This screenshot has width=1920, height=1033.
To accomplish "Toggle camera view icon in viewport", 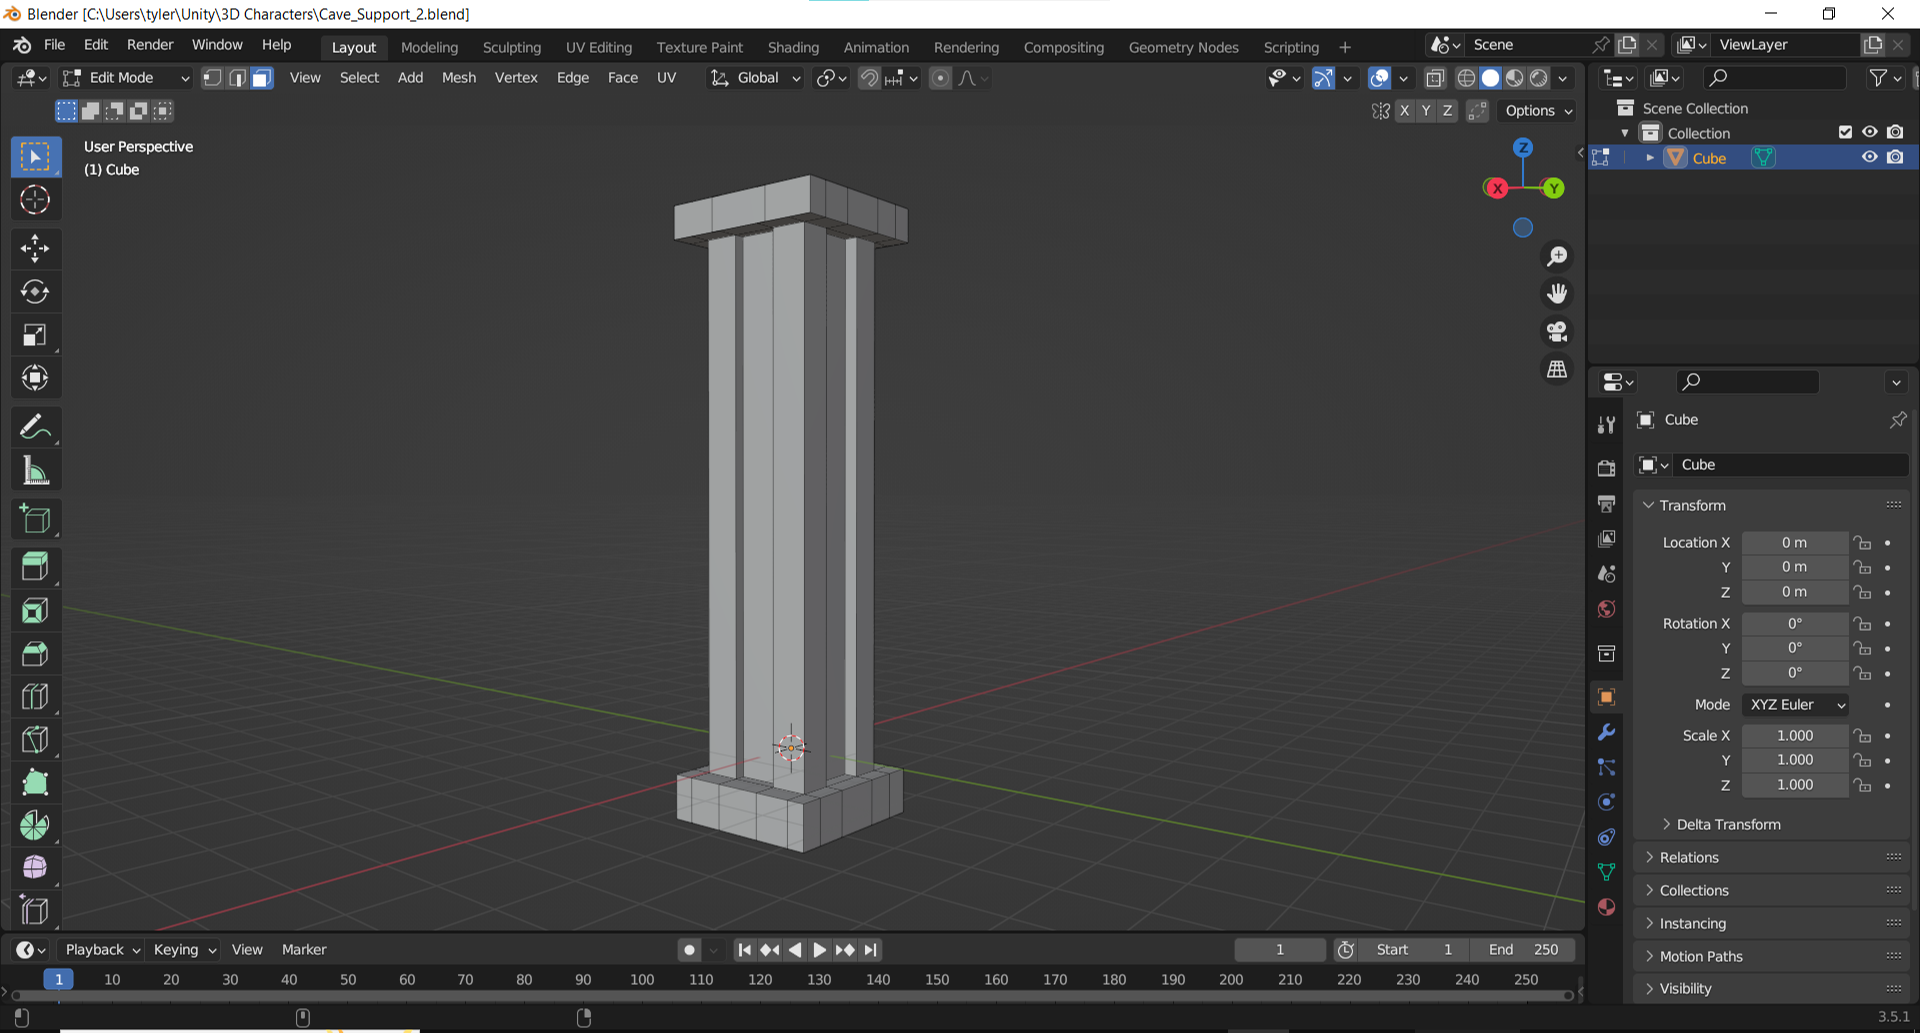I will 1557,331.
